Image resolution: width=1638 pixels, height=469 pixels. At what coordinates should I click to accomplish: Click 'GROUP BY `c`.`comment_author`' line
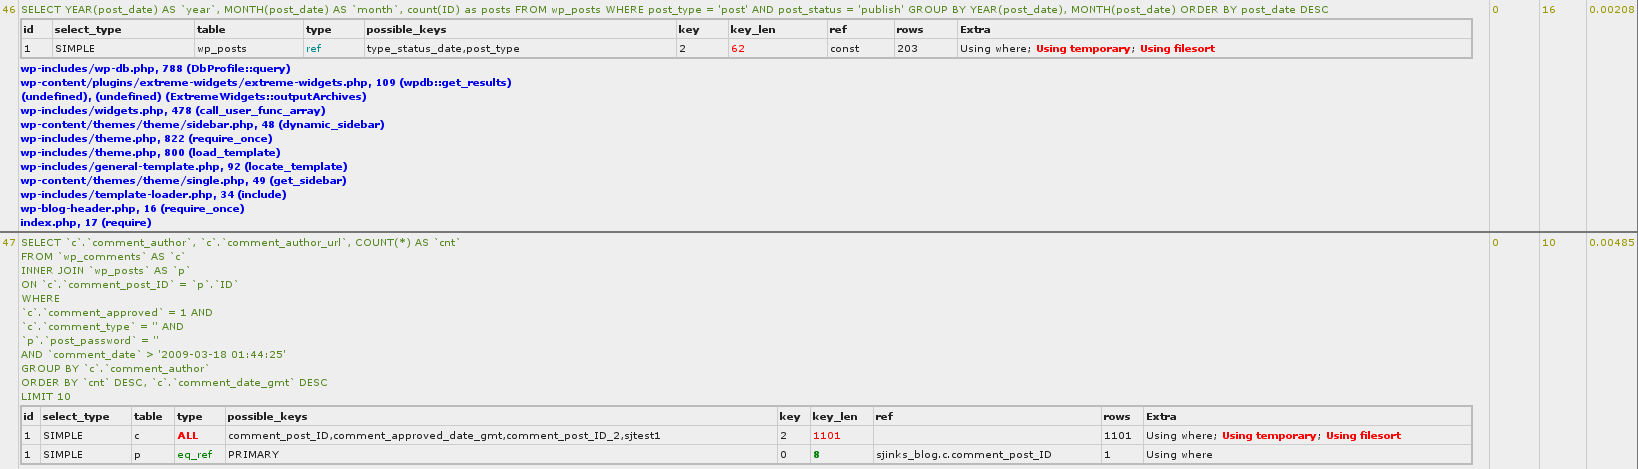tap(116, 369)
